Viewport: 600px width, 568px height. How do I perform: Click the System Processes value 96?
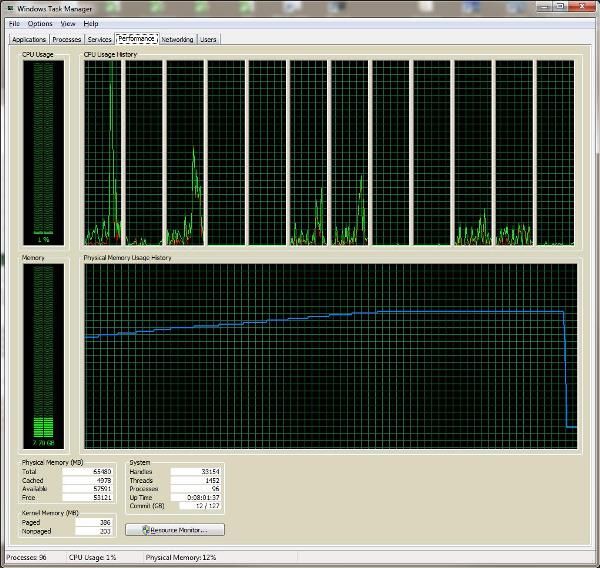[x=196, y=489]
